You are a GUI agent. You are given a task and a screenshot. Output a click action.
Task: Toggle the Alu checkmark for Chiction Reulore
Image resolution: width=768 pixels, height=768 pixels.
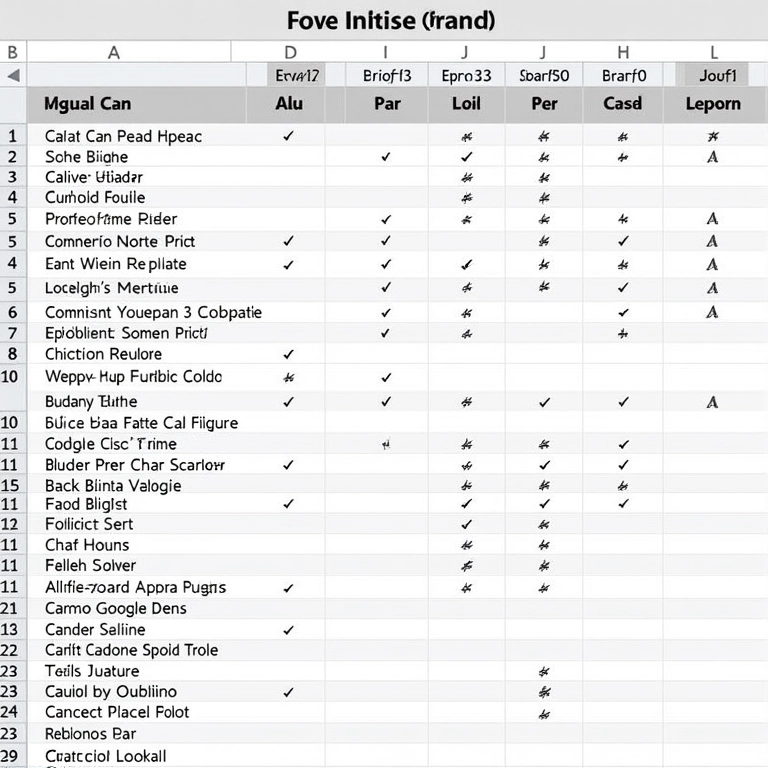(x=289, y=354)
